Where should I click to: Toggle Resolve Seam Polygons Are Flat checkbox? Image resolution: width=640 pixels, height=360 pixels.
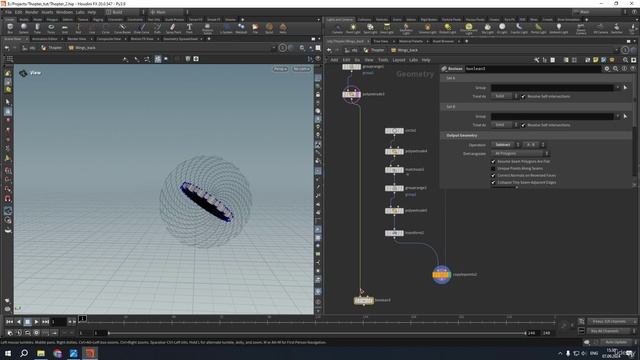pyautogui.click(x=493, y=162)
